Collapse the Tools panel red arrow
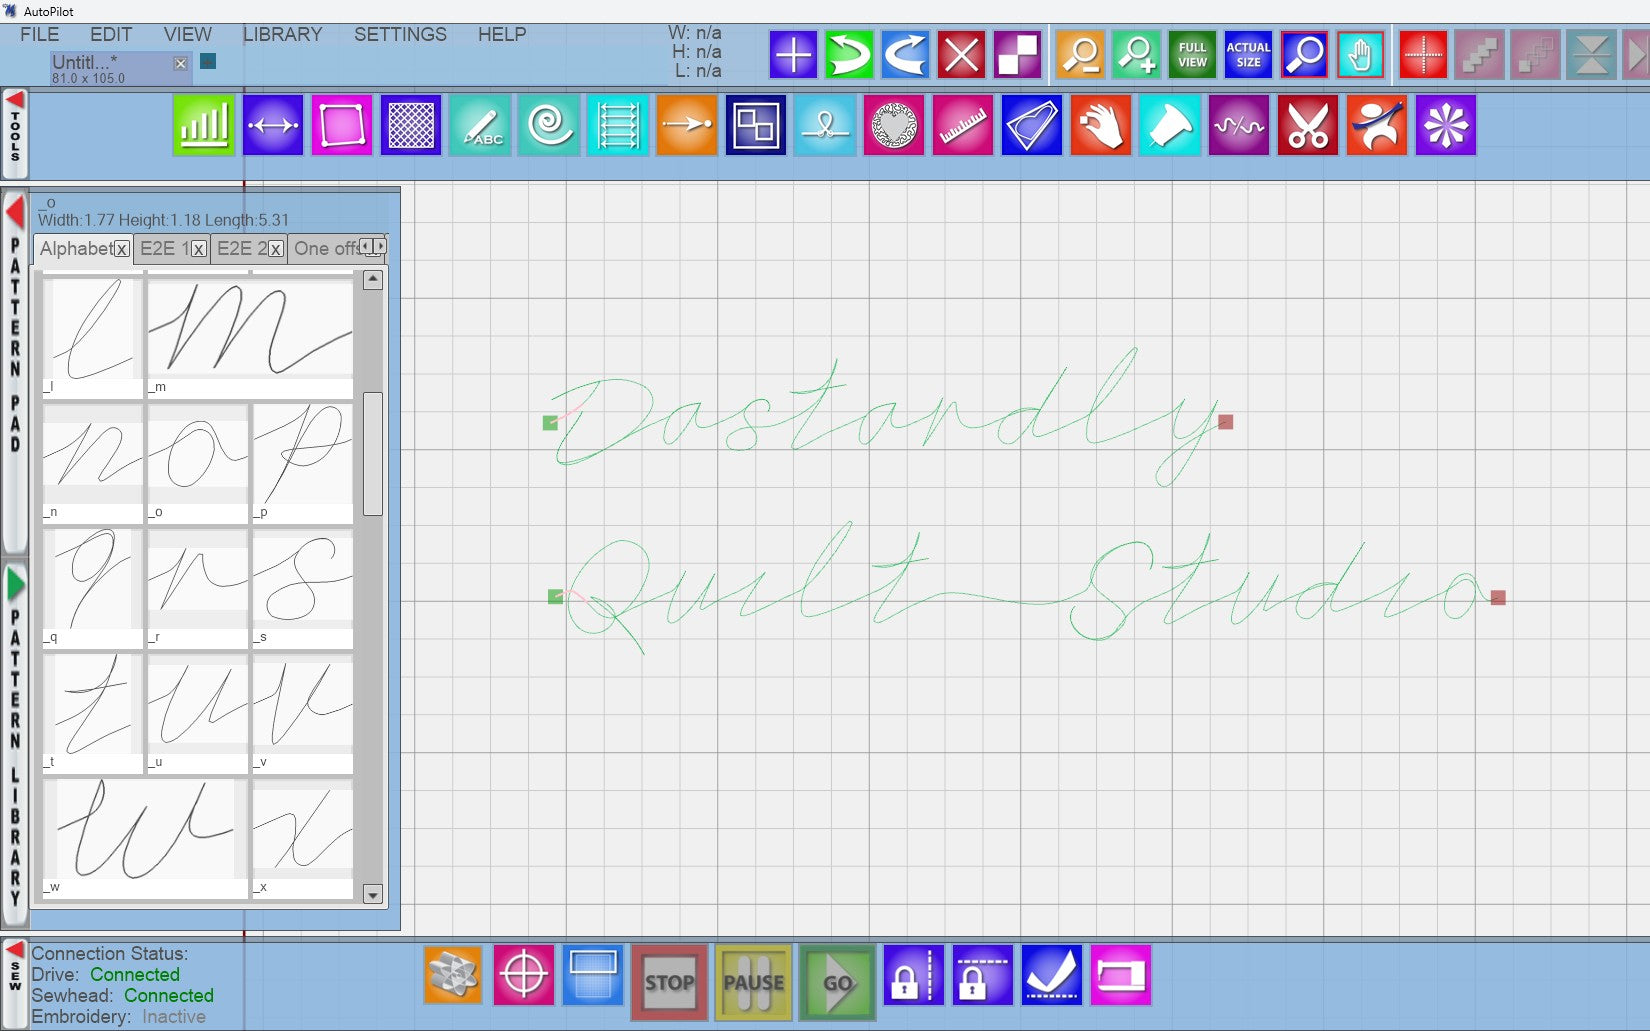1650x1031 pixels. coord(15,101)
